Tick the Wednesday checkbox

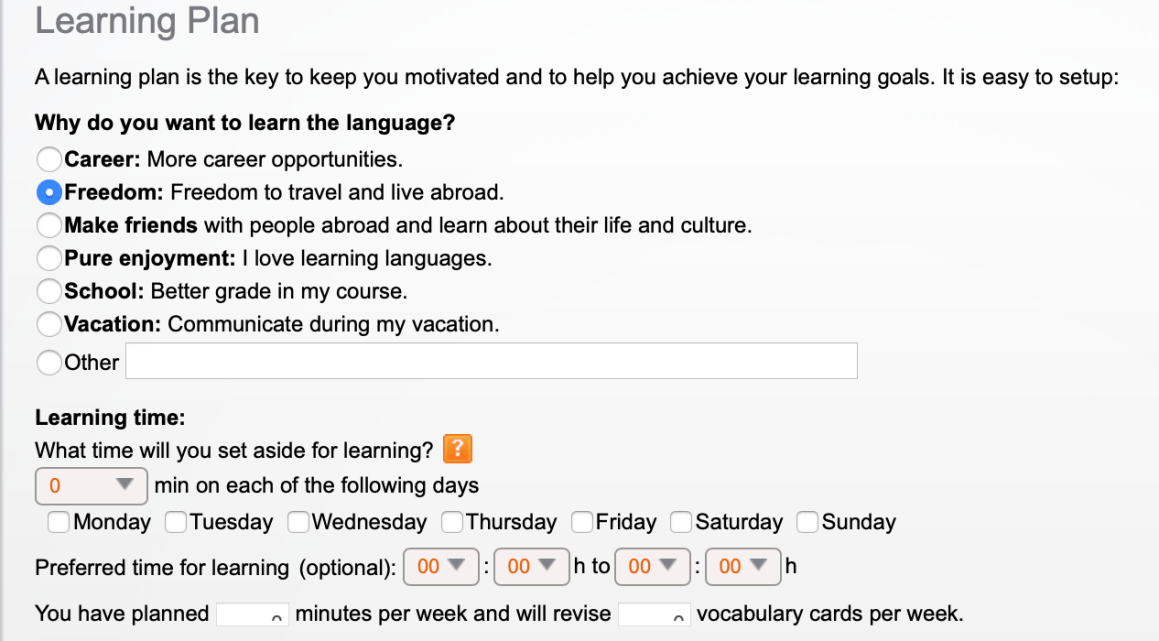(x=298, y=522)
